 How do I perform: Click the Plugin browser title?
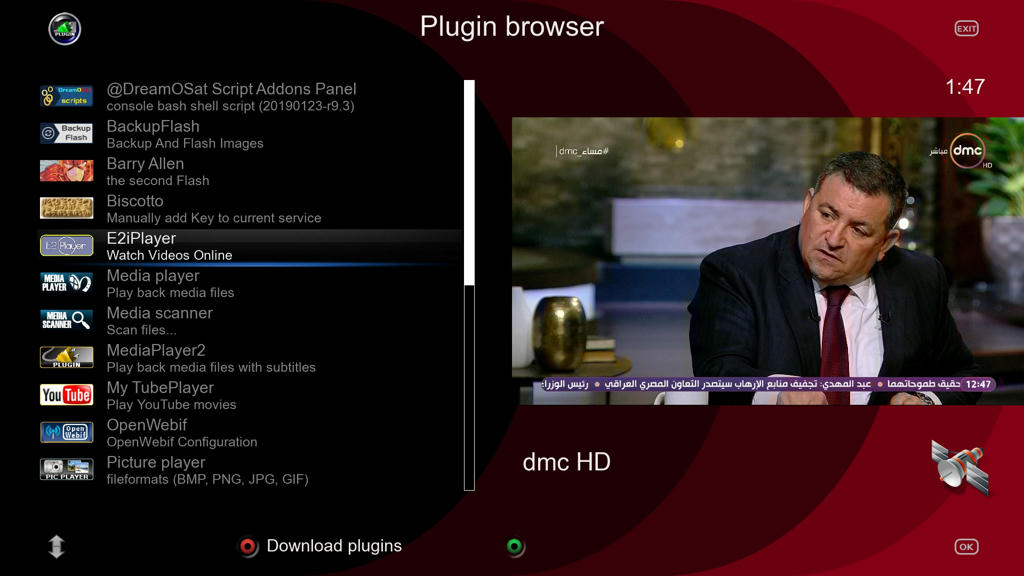[511, 27]
